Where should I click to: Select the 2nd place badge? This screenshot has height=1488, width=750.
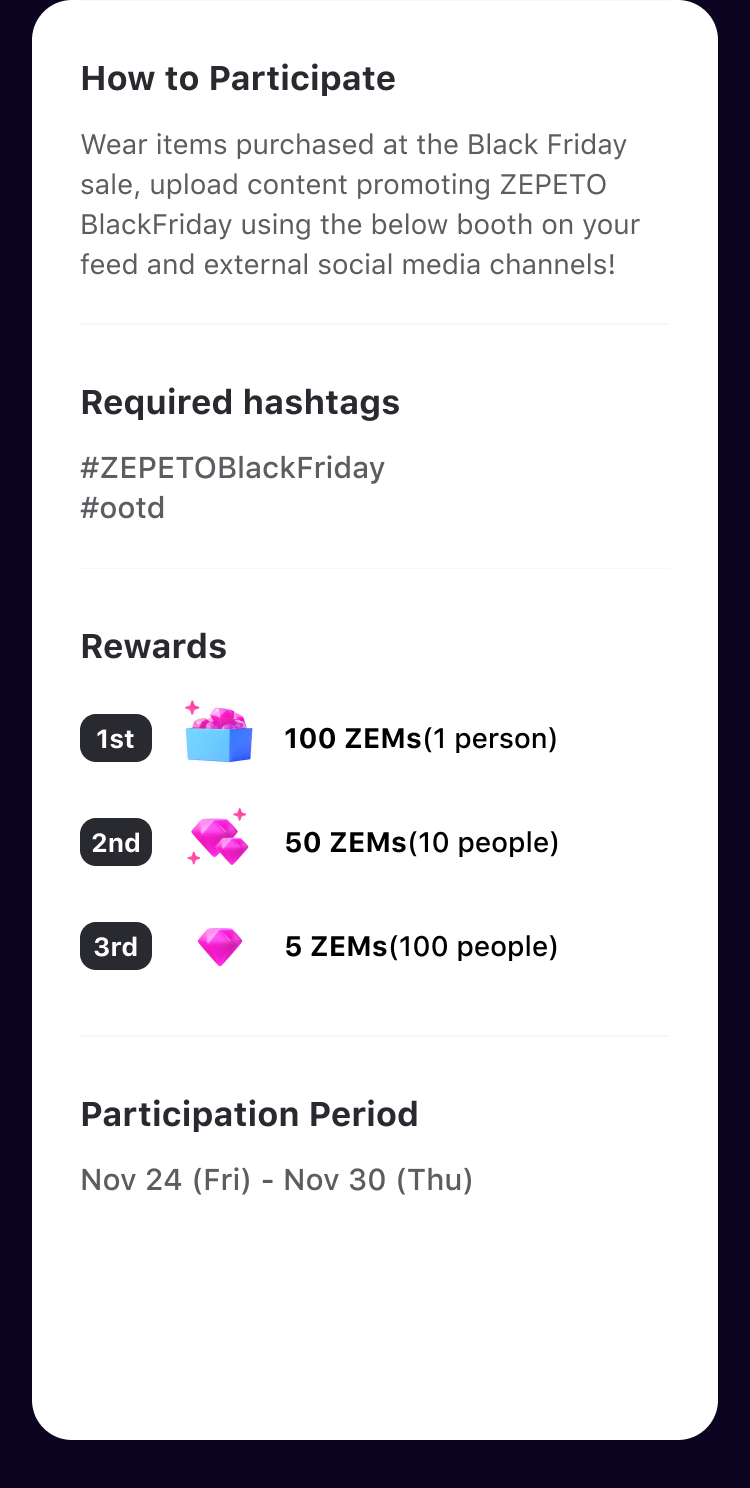pyautogui.click(x=116, y=842)
